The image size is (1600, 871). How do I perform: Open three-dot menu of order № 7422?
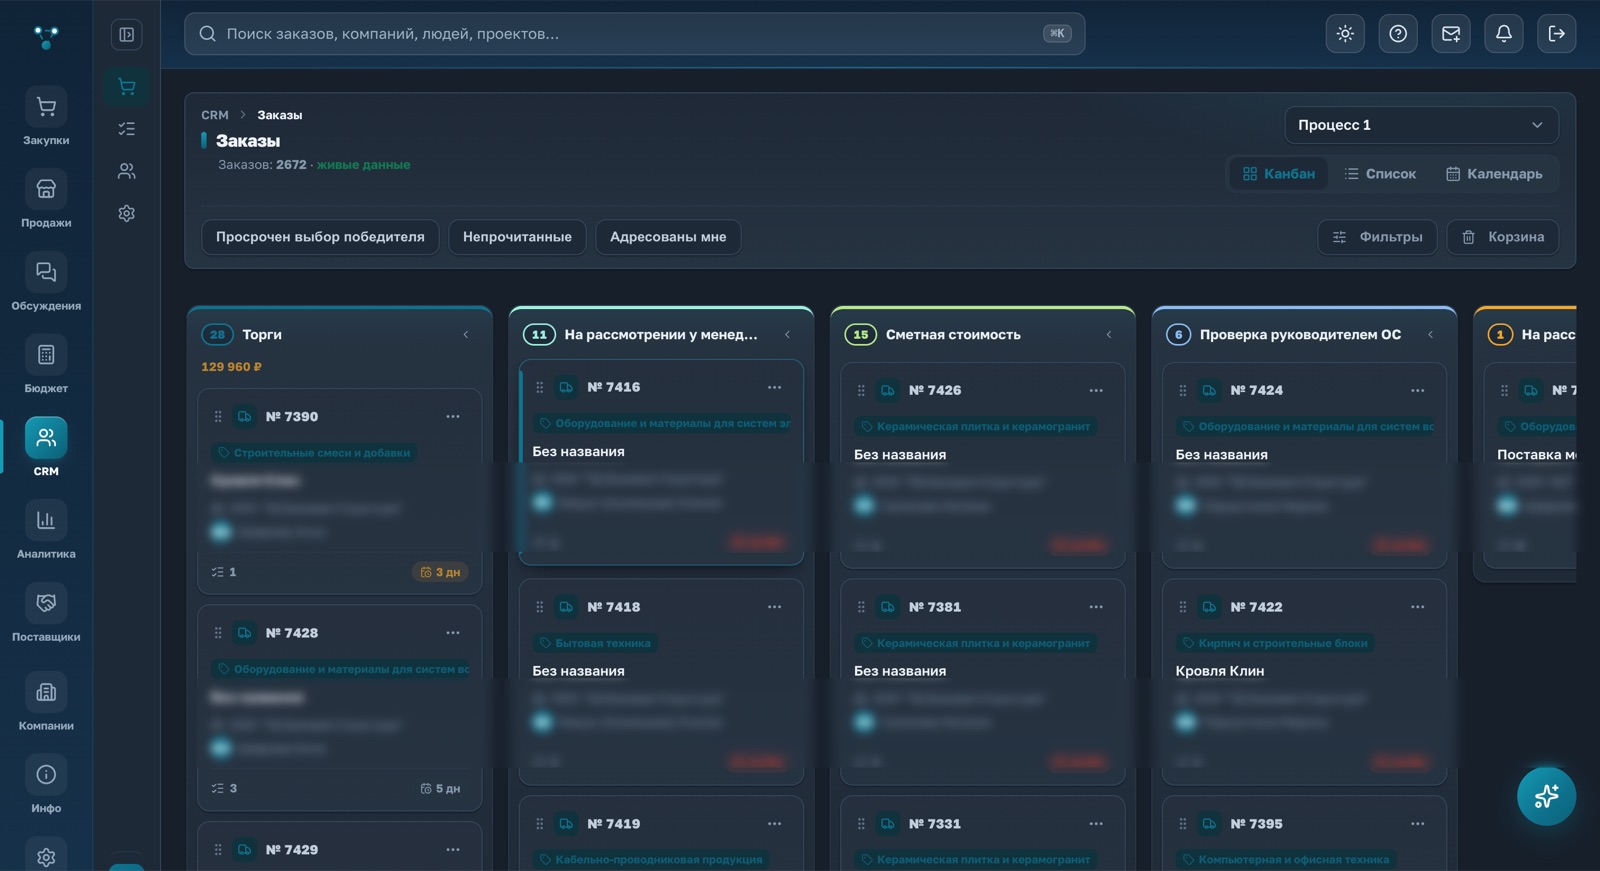1417,607
